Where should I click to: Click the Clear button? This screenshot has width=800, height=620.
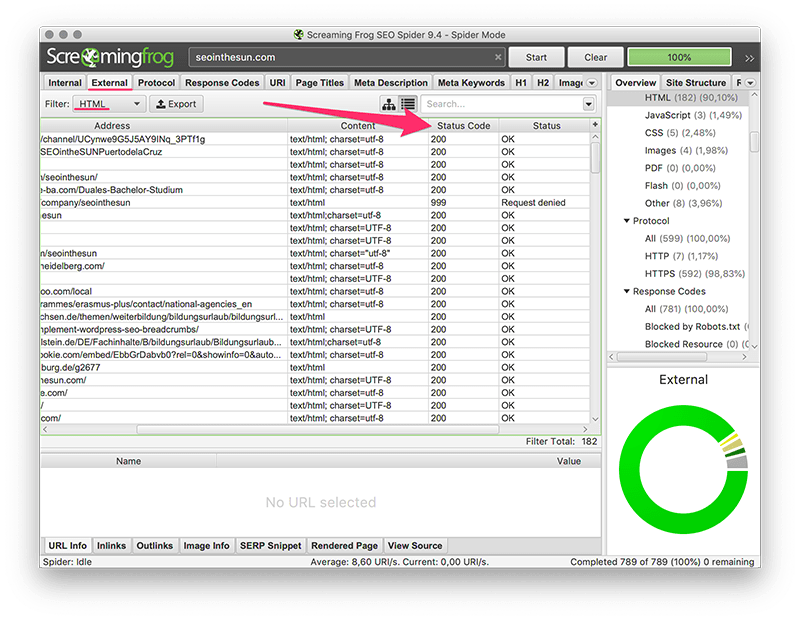pos(595,57)
